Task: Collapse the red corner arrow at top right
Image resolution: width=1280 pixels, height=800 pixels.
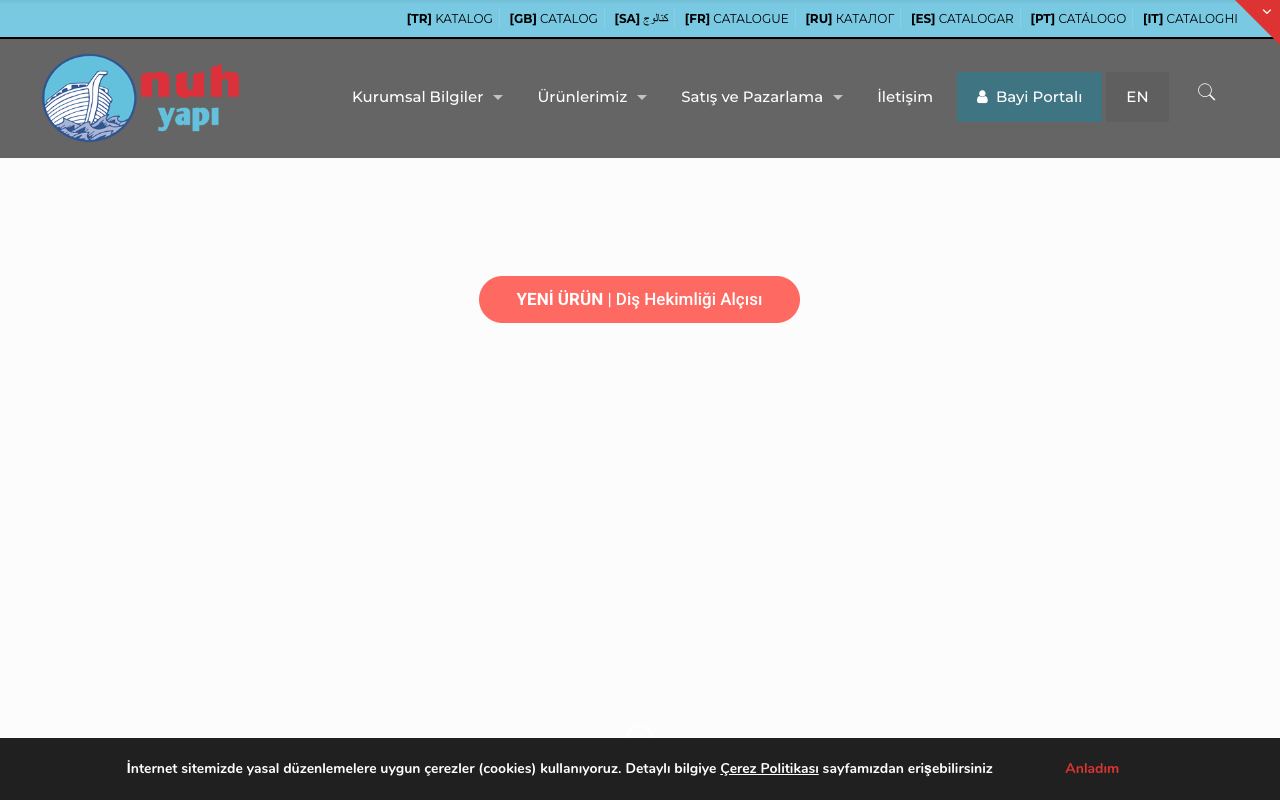Action: pyautogui.click(x=1266, y=12)
